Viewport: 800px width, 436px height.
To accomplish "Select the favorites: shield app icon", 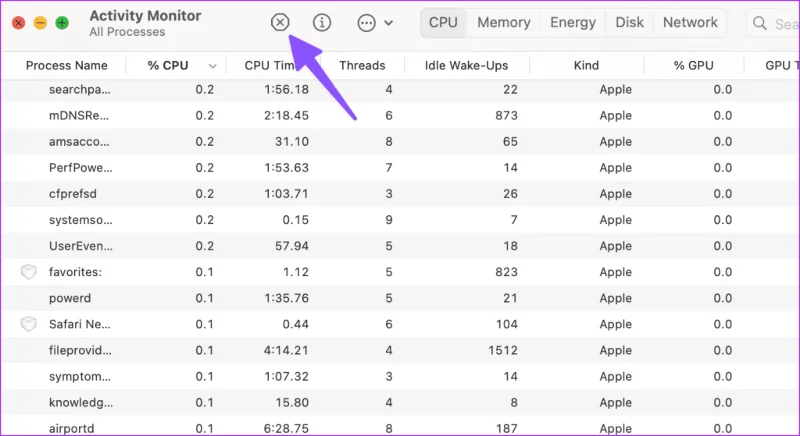I will click(28, 272).
